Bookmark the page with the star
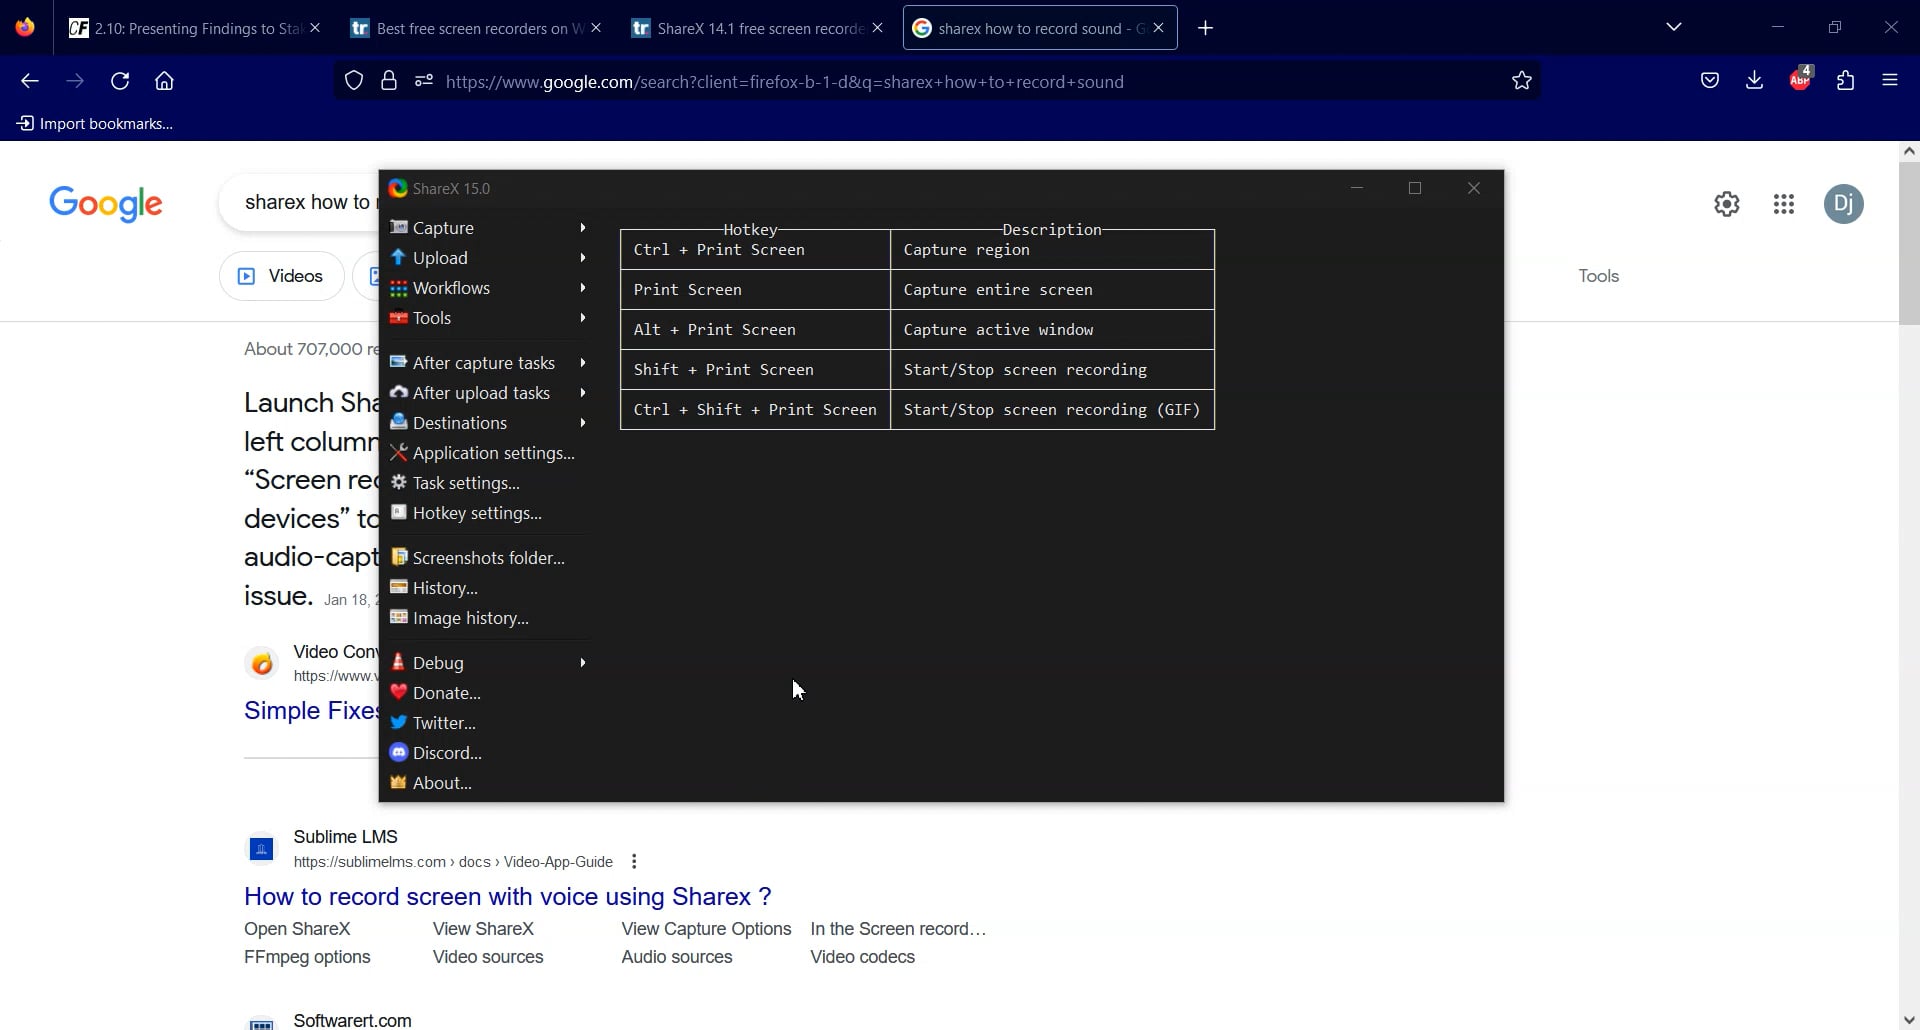 point(1522,81)
